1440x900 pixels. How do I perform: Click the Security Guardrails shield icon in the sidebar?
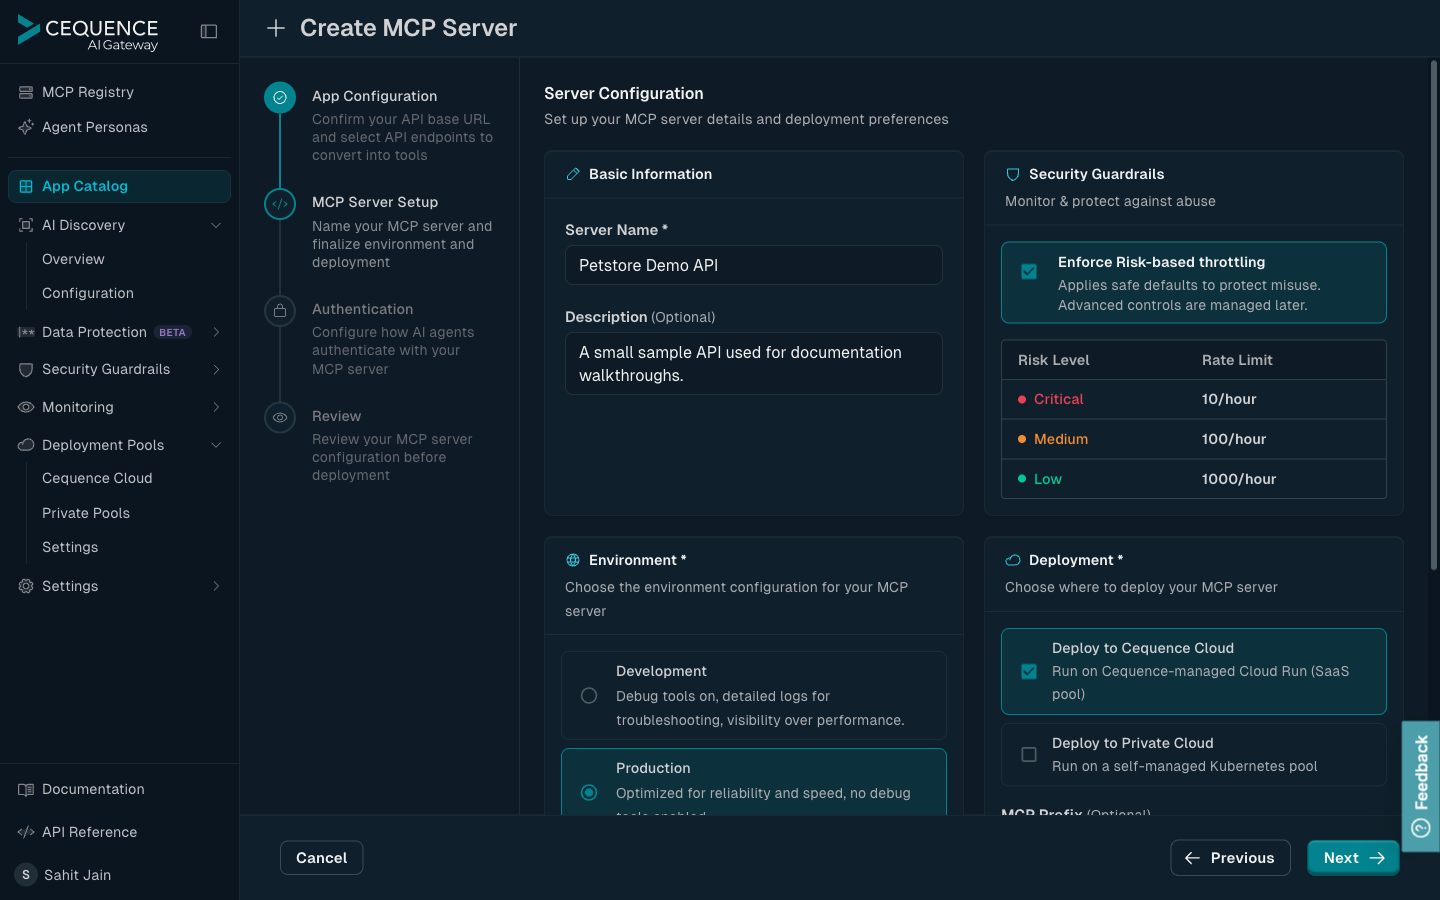point(26,369)
